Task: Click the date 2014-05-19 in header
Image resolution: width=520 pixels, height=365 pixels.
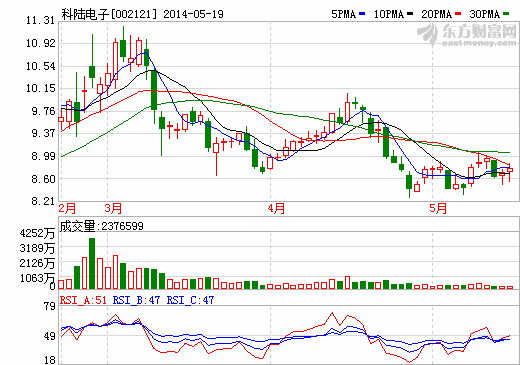Action: click(193, 14)
